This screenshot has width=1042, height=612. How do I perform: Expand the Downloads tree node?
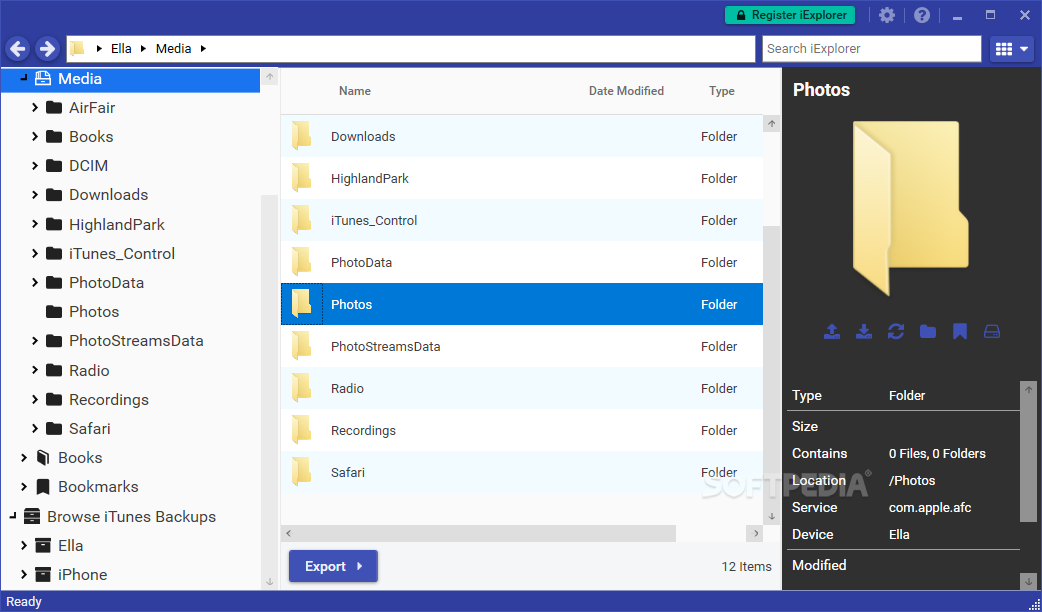(x=35, y=195)
